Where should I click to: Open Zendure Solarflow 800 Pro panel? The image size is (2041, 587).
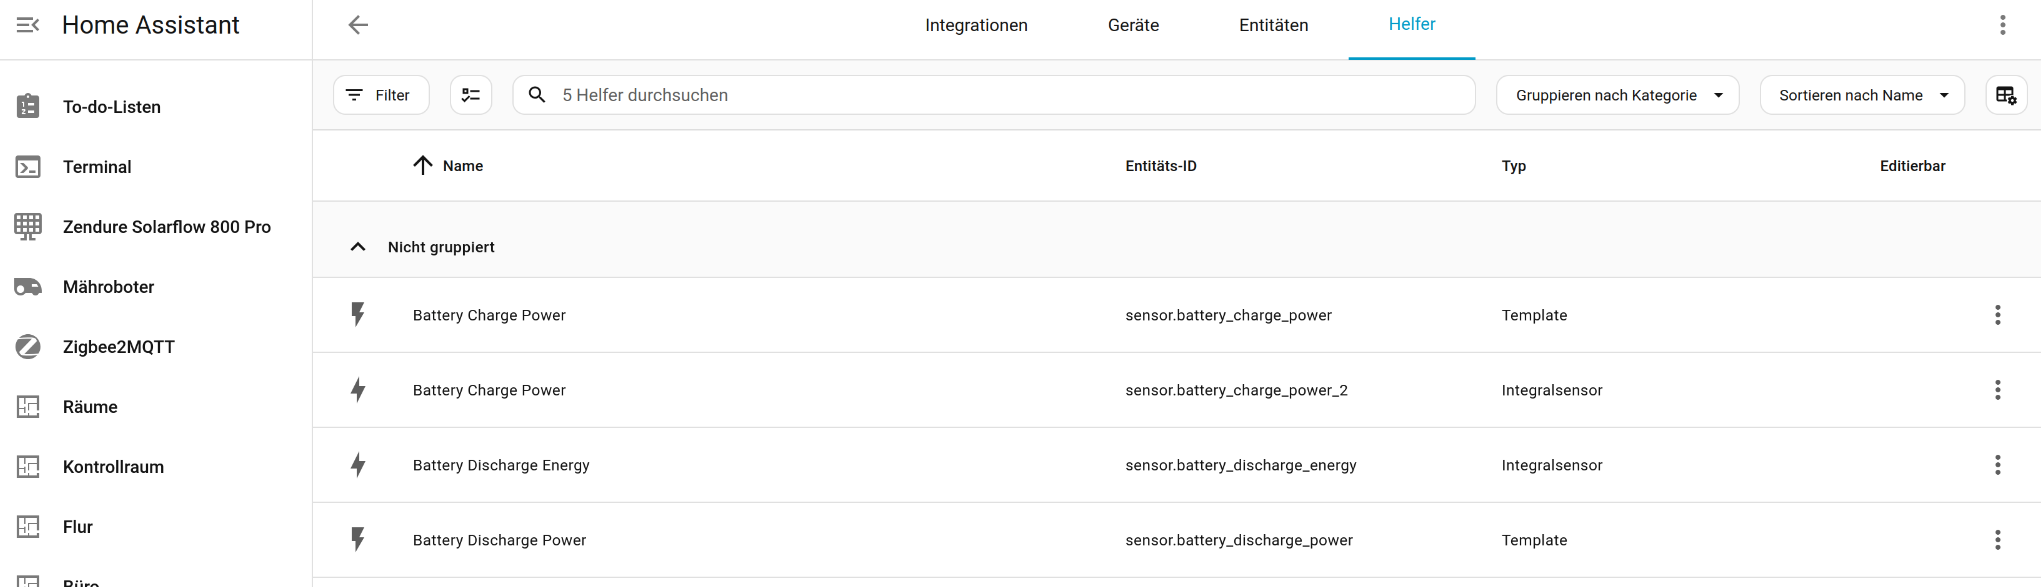coord(166,227)
